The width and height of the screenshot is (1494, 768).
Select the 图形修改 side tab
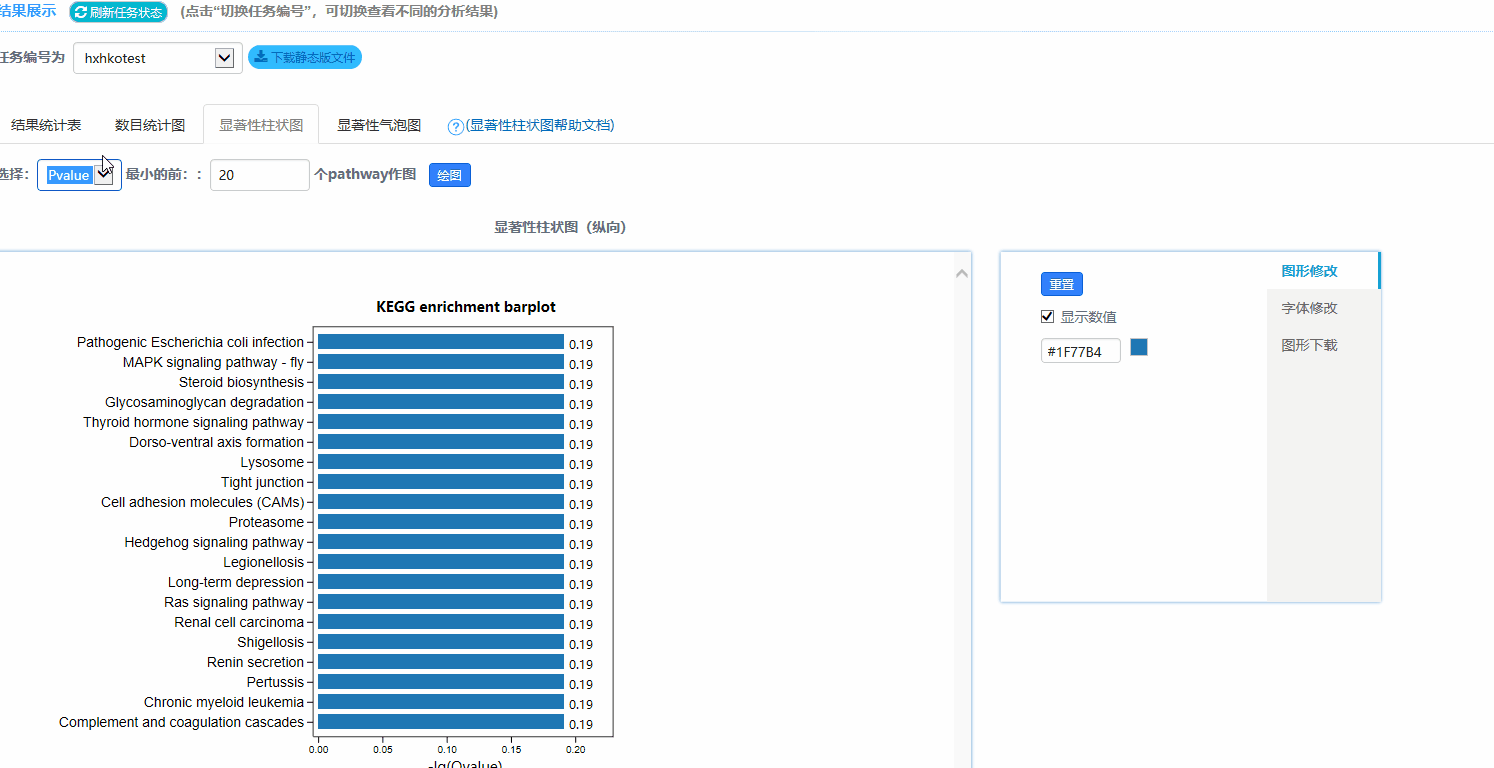(1310, 271)
